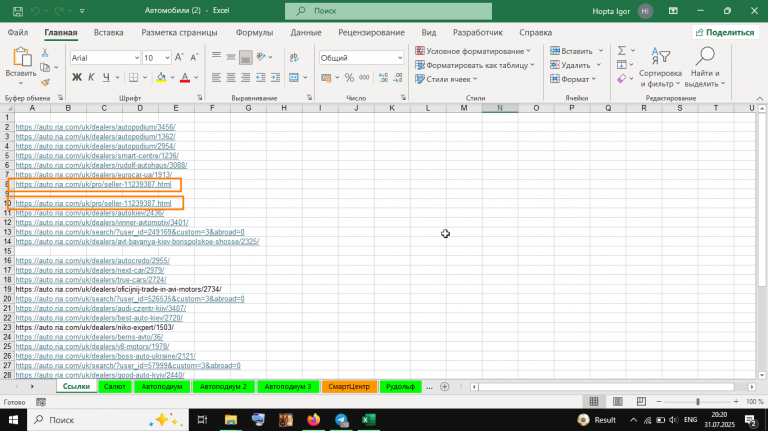Click the Cut scissors icon

[45, 52]
